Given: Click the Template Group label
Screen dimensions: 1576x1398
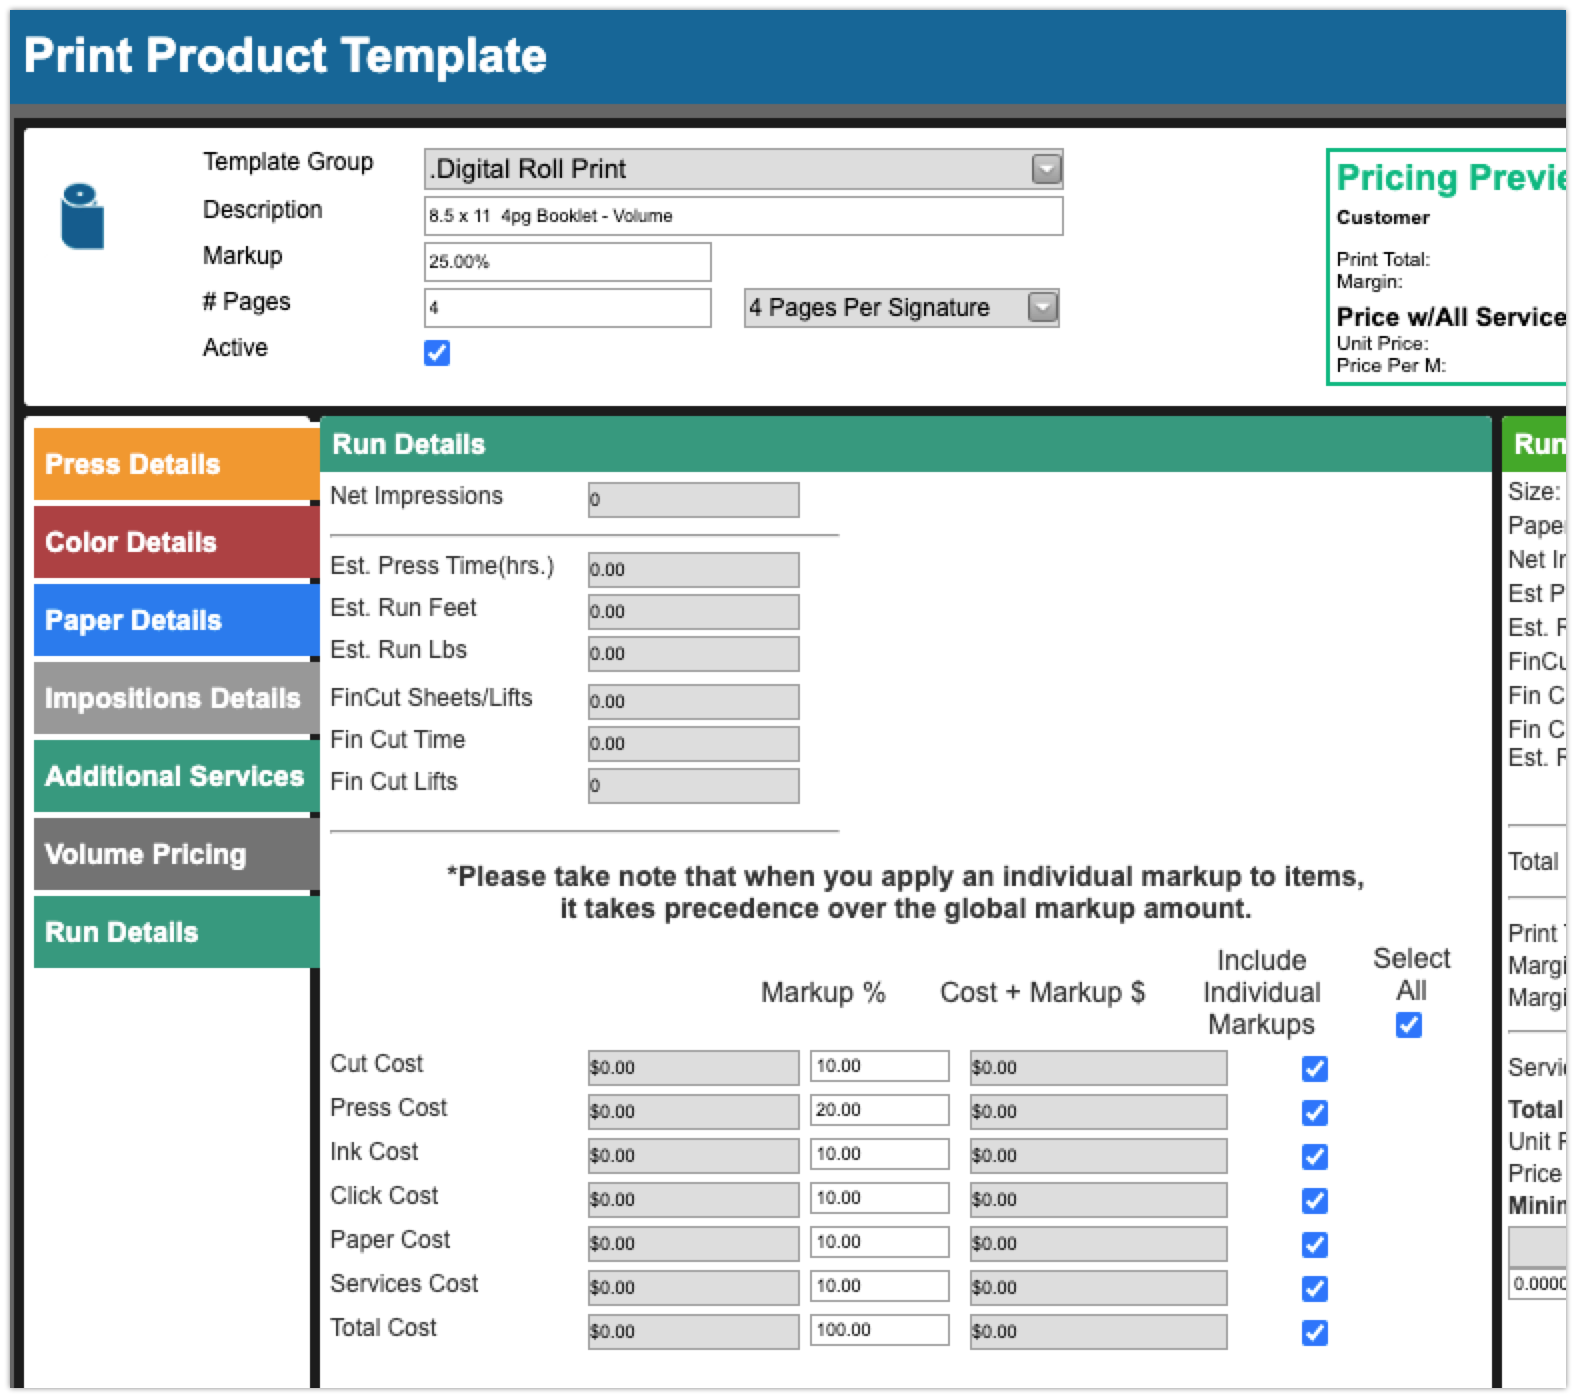Looking at the screenshot, I should (288, 162).
